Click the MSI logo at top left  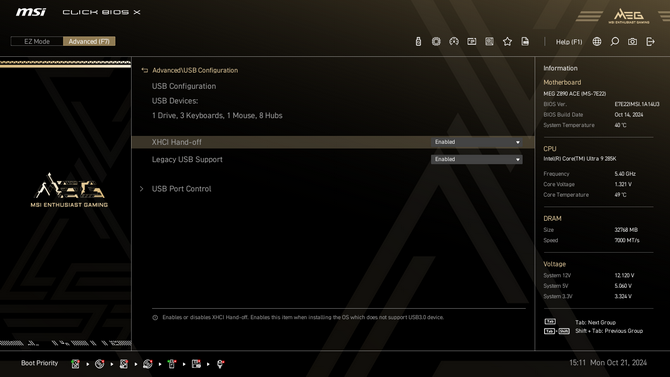(x=31, y=12)
